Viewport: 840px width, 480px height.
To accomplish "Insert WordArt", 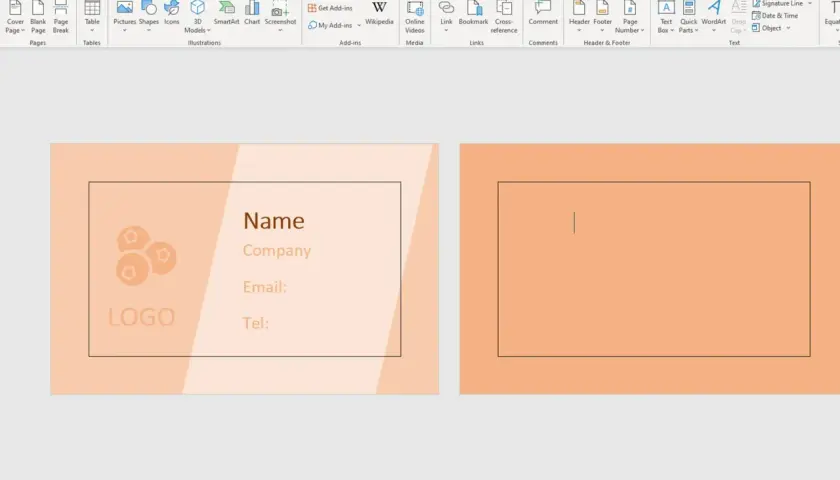I will [x=714, y=17].
